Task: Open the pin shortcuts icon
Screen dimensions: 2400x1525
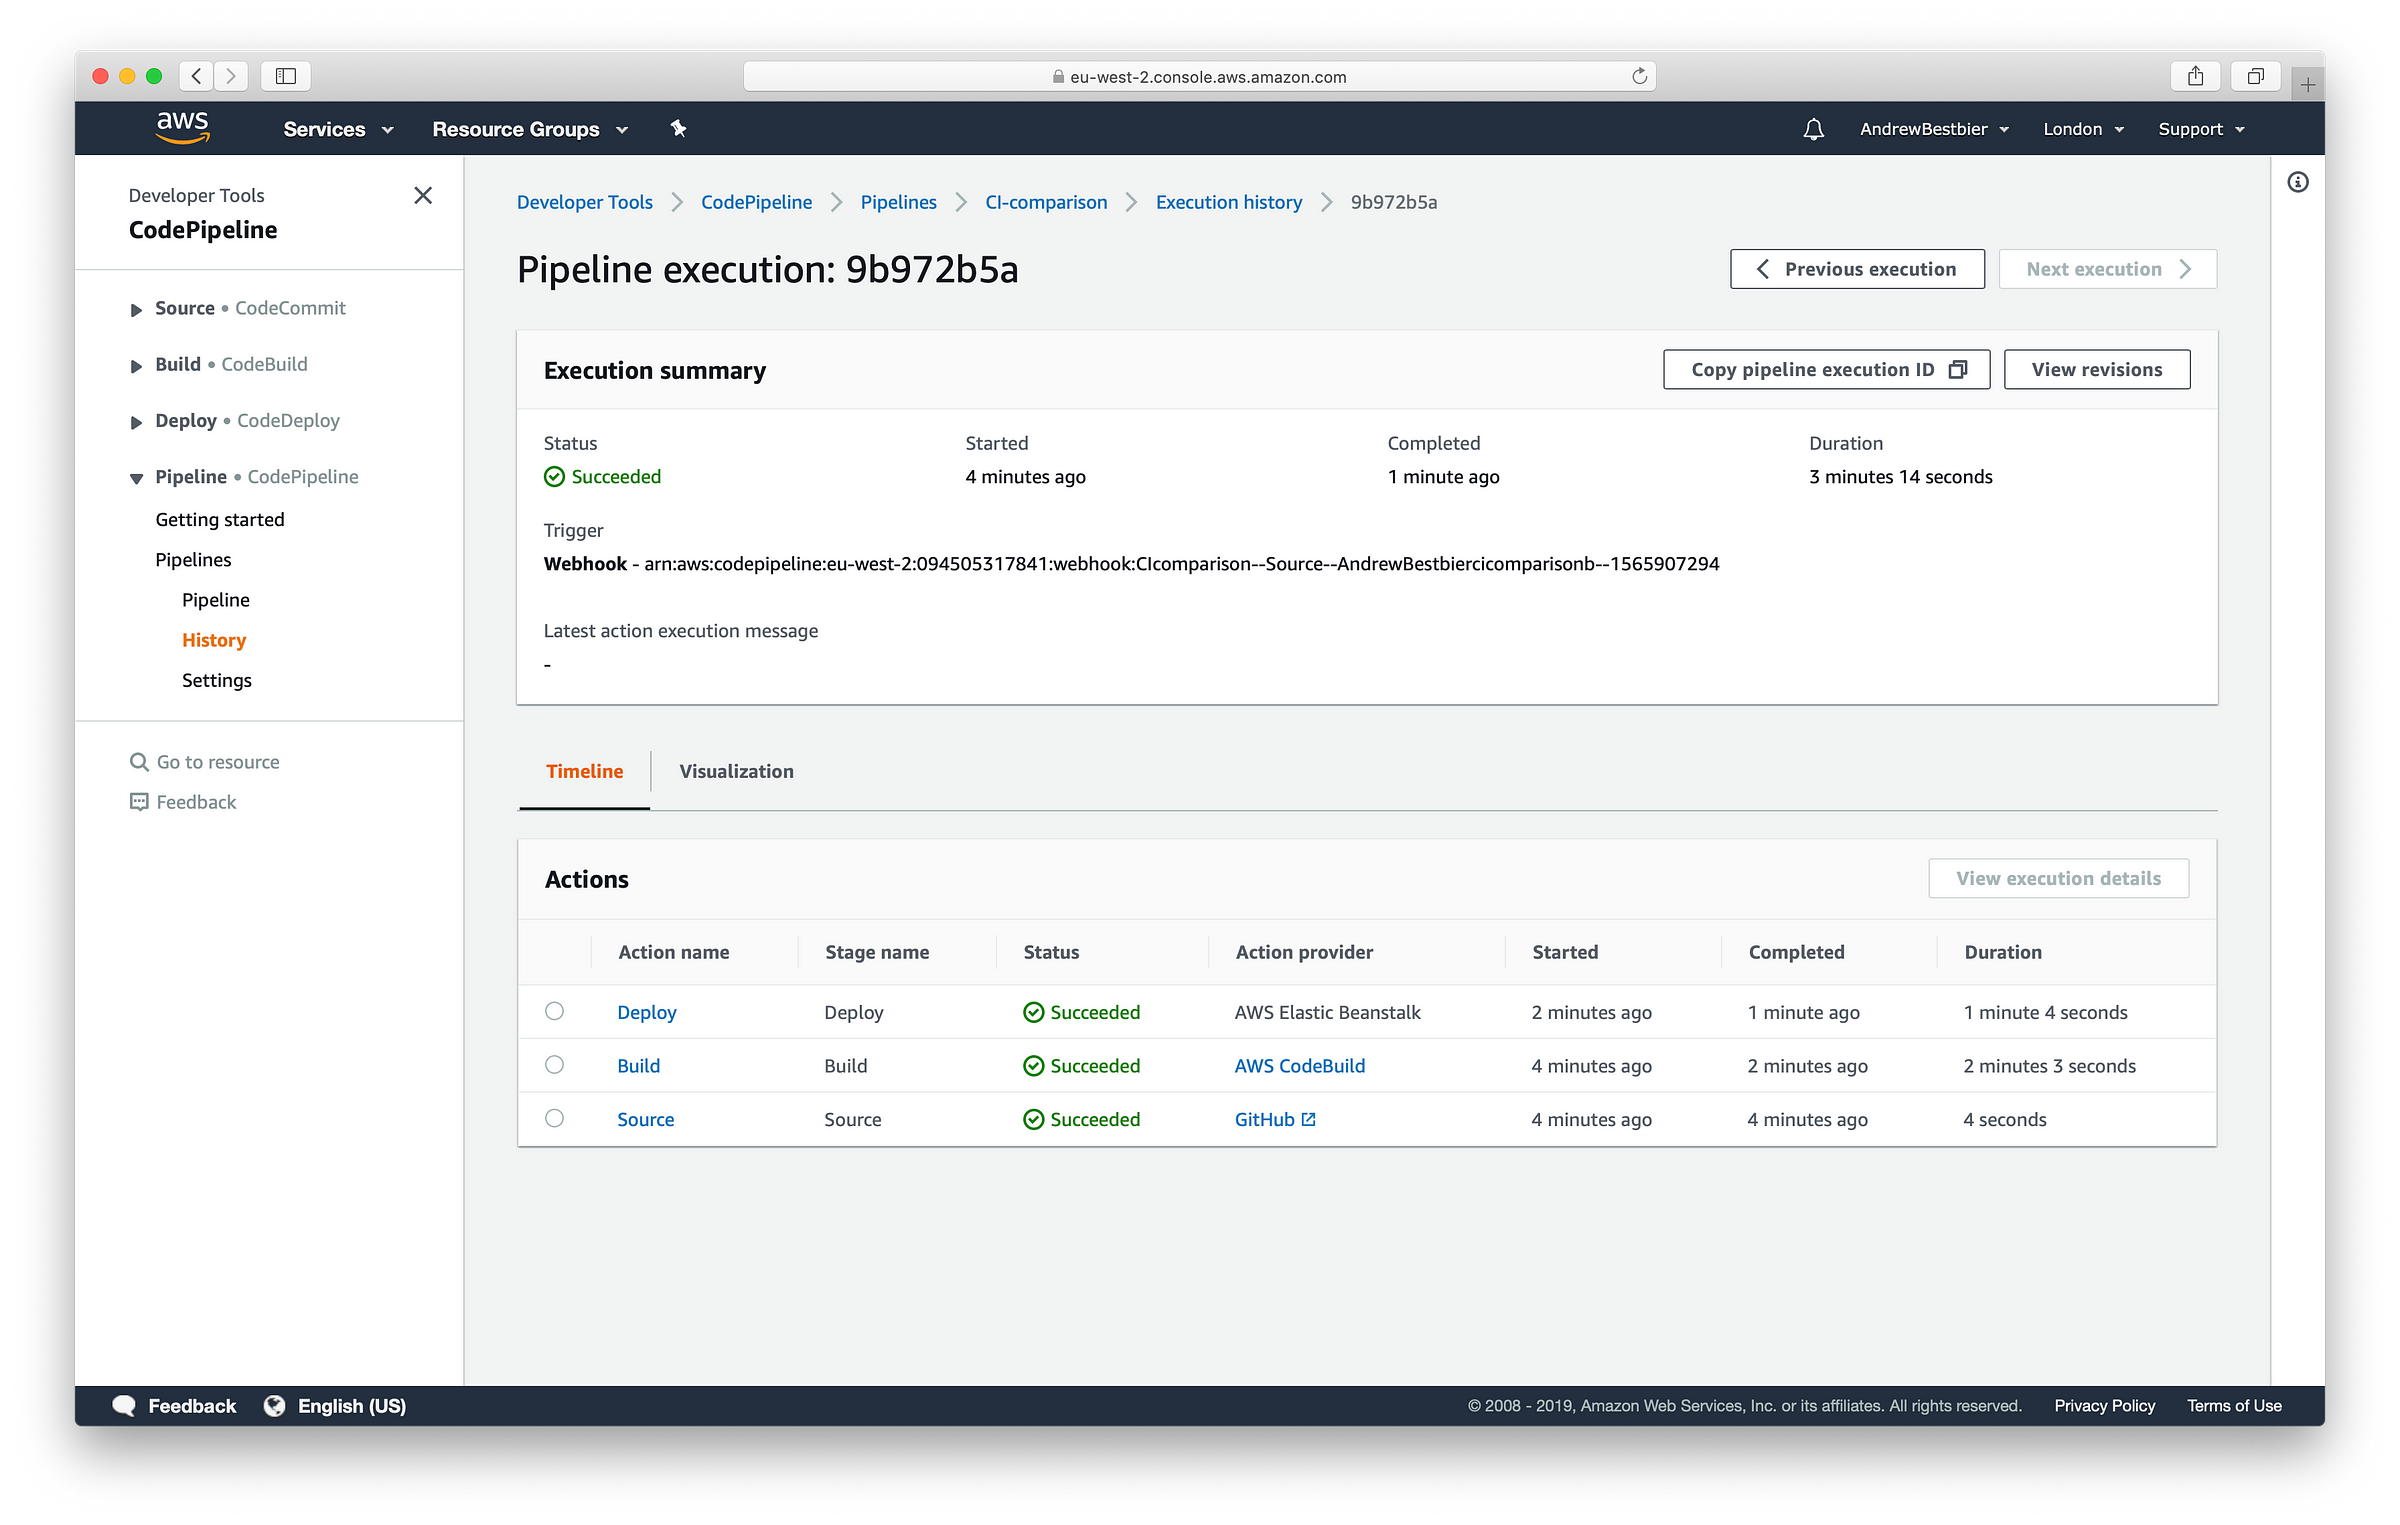Action: pyautogui.click(x=678, y=128)
